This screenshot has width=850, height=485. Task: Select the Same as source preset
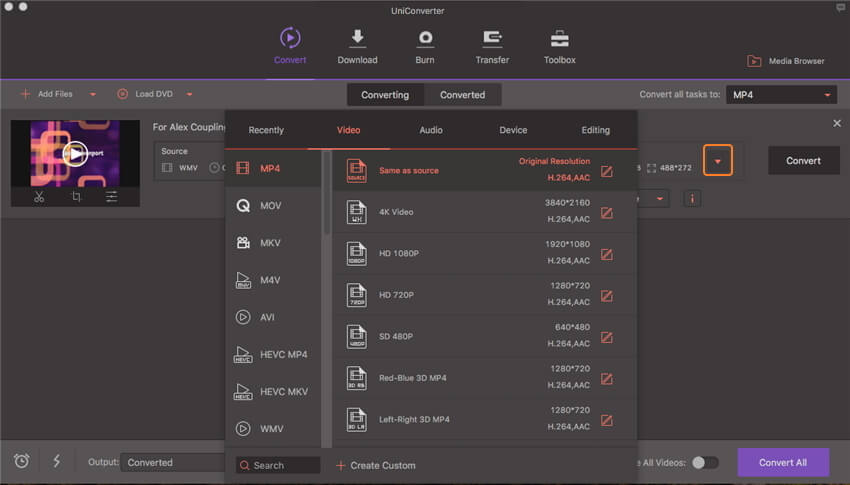(485, 170)
